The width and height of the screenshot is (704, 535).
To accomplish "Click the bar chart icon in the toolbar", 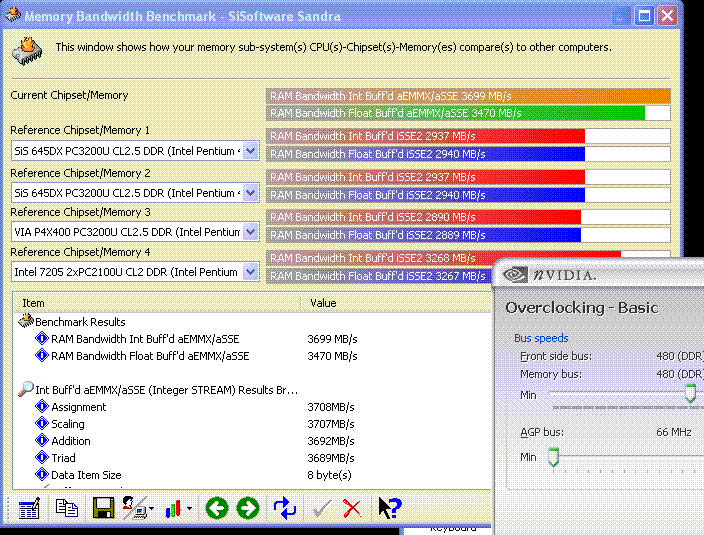I will (x=176, y=508).
